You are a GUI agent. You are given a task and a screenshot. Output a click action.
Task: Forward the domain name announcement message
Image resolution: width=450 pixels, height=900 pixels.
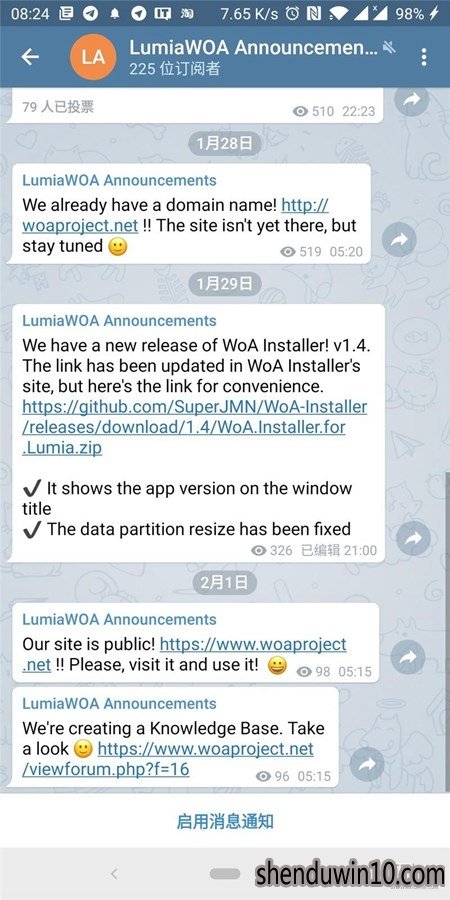point(398,239)
